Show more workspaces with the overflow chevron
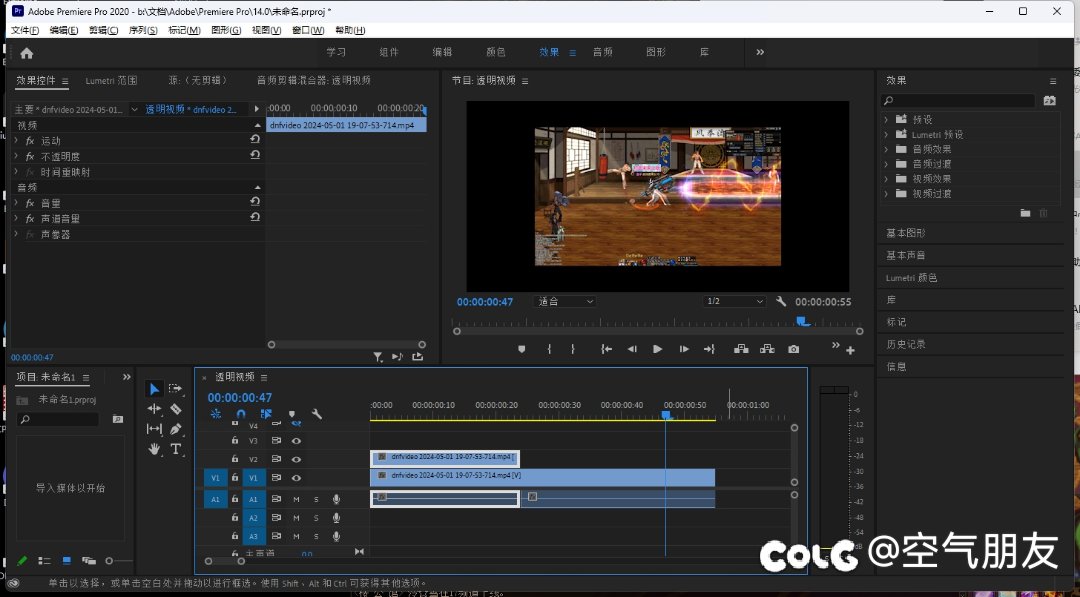 760,52
